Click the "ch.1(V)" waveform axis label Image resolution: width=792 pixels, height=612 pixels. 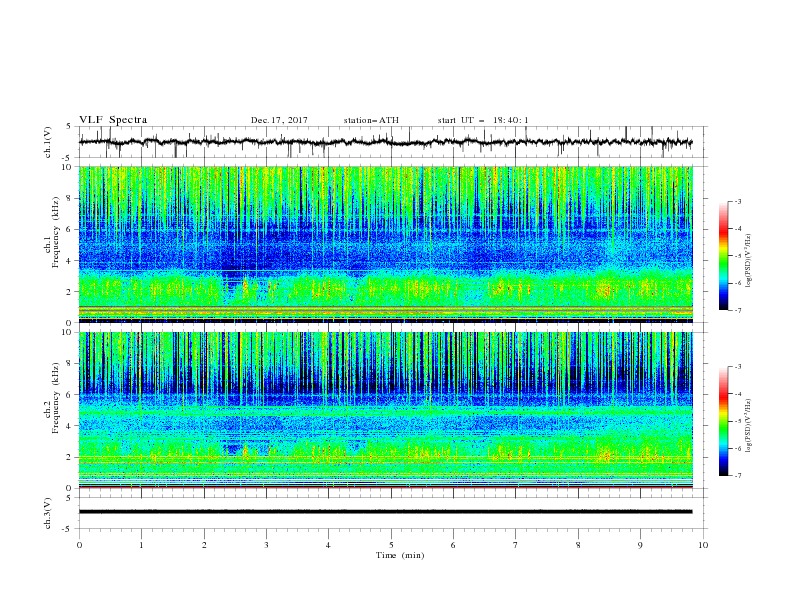click(x=48, y=142)
